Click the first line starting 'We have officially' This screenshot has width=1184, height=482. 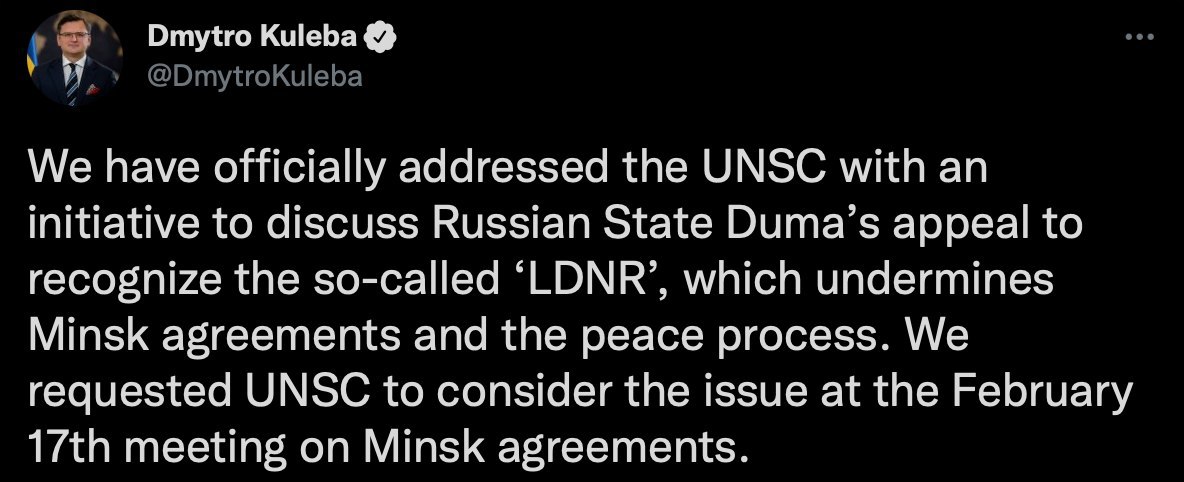[x=509, y=169]
